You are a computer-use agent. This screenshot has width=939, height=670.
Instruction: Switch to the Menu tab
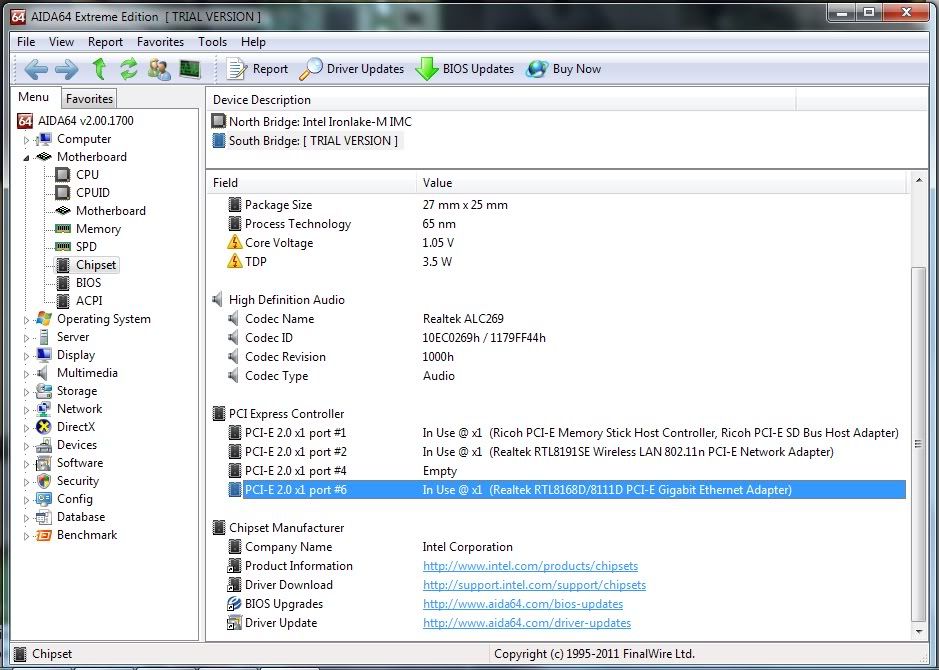(34, 97)
